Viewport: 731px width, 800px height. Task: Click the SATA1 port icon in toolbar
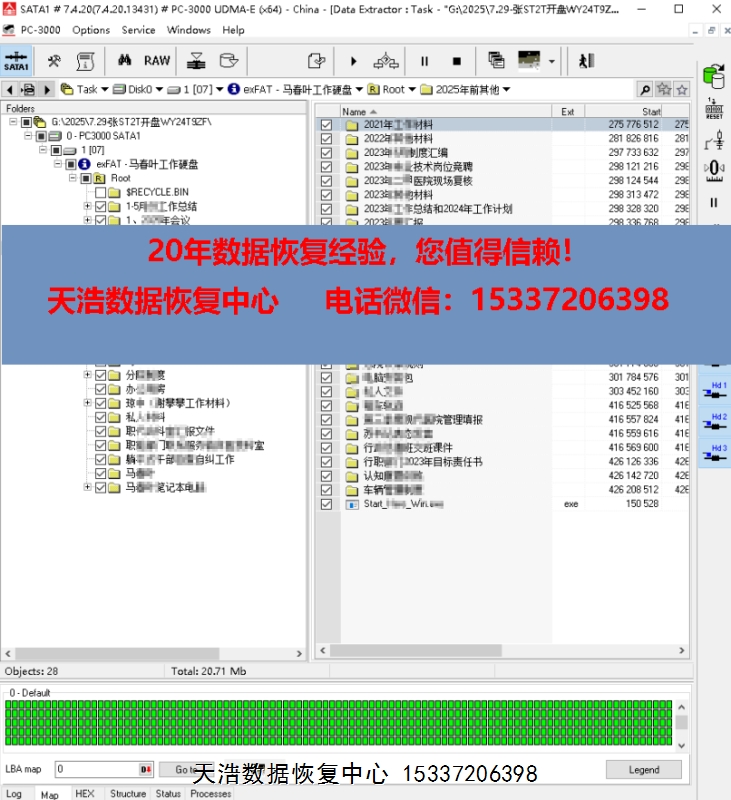pos(16,60)
